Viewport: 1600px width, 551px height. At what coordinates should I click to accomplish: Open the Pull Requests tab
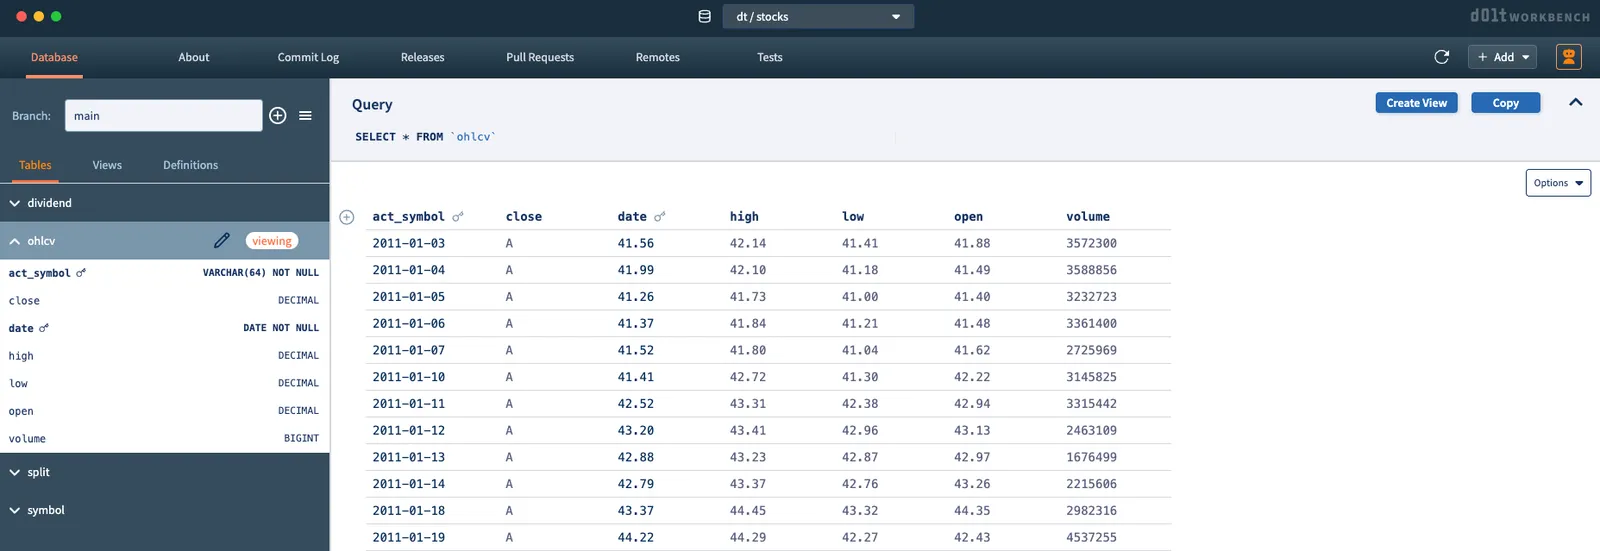pos(539,58)
